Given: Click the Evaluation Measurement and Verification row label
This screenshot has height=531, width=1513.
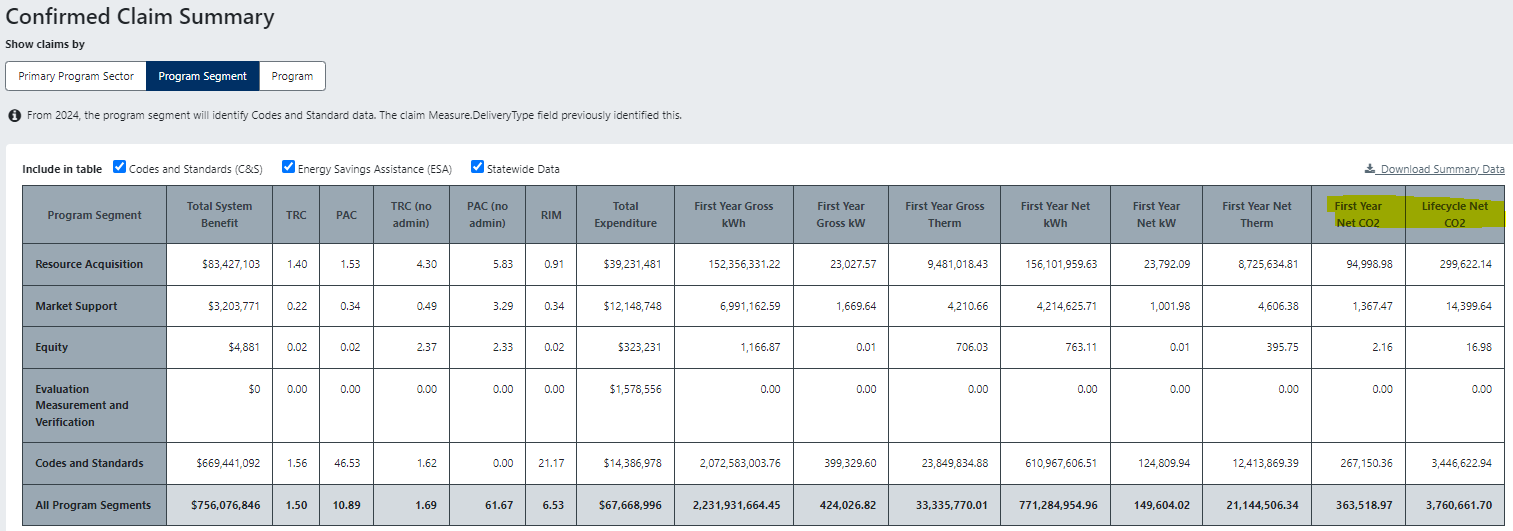Looking at the screenshot, I should click(82, 405).
